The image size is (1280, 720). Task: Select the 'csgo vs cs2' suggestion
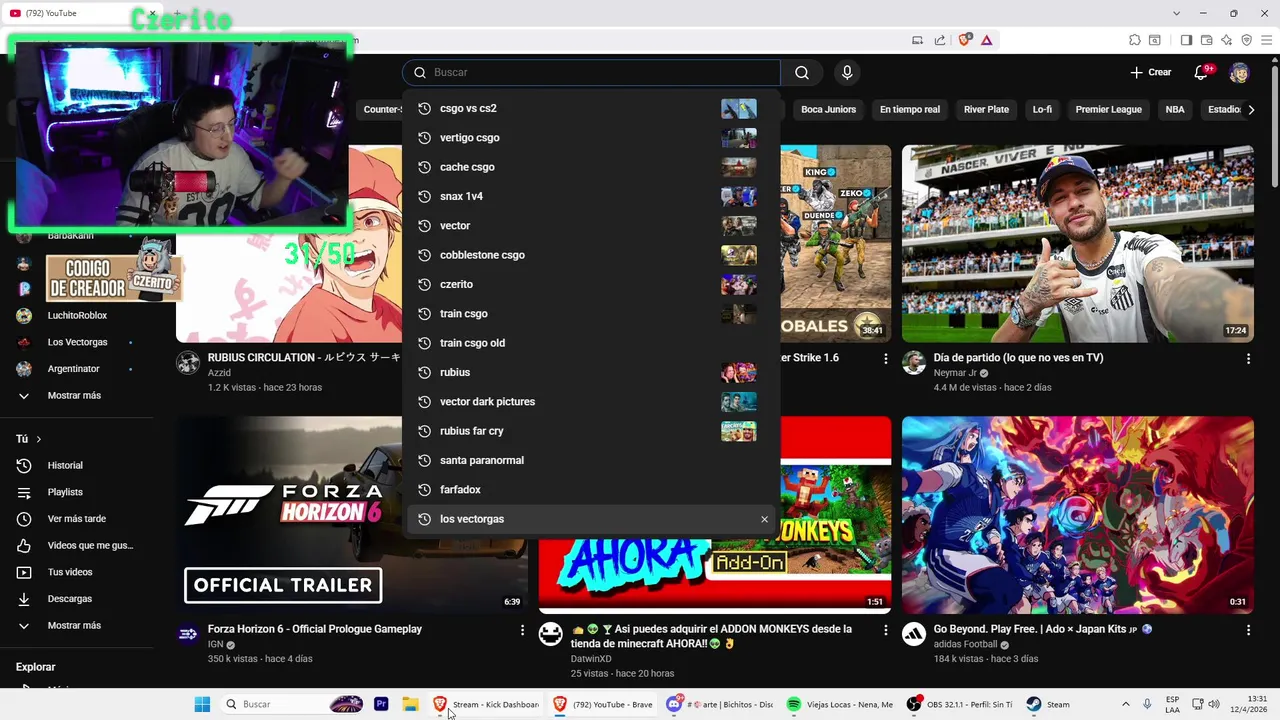click(x=591, y=108)
